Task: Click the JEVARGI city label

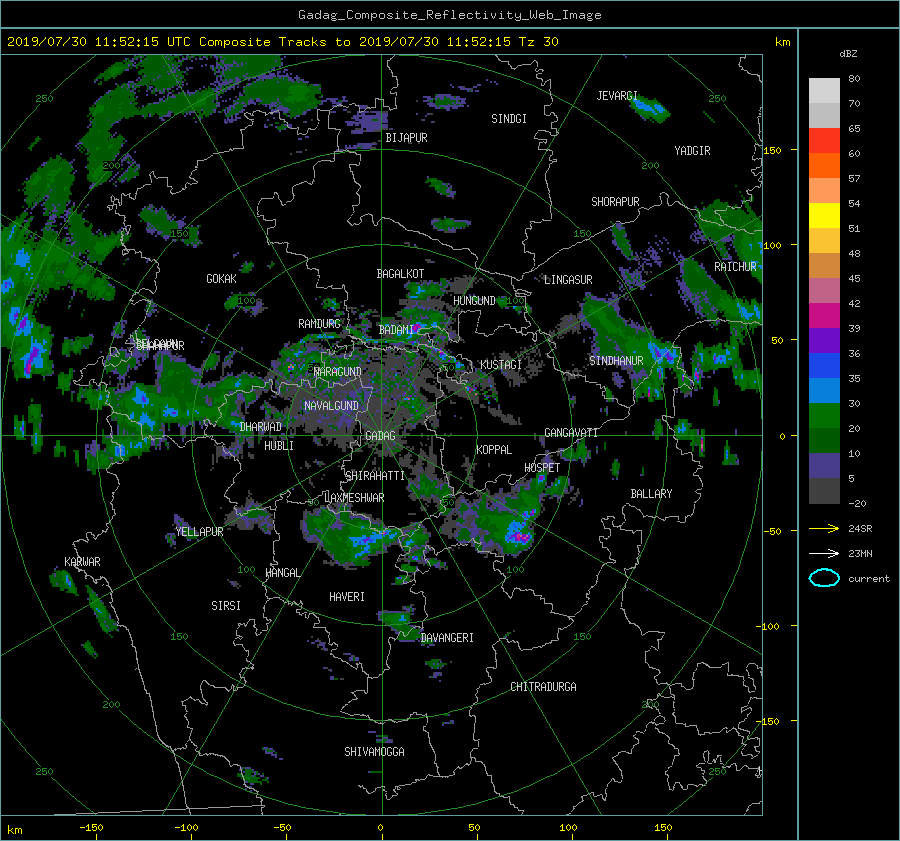Action: (x=617, y=96)
